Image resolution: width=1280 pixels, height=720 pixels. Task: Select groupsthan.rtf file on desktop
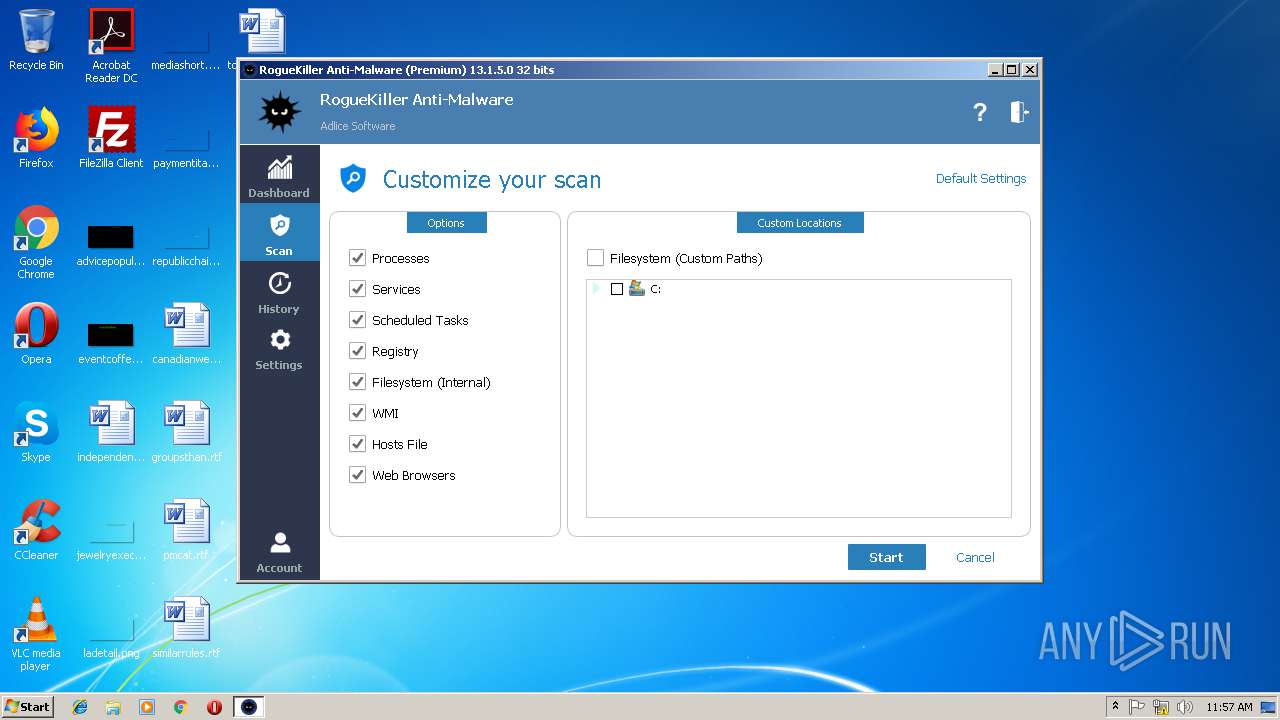click(187, 432)
